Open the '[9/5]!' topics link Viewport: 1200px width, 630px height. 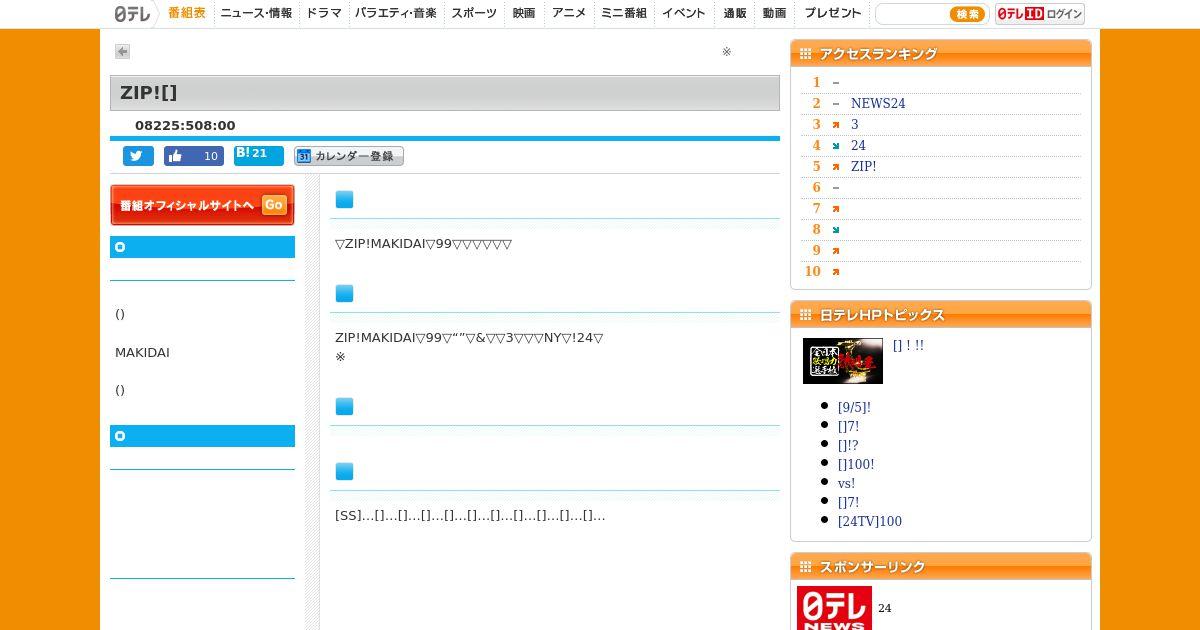pyautogui.click(x=854, y=408)
